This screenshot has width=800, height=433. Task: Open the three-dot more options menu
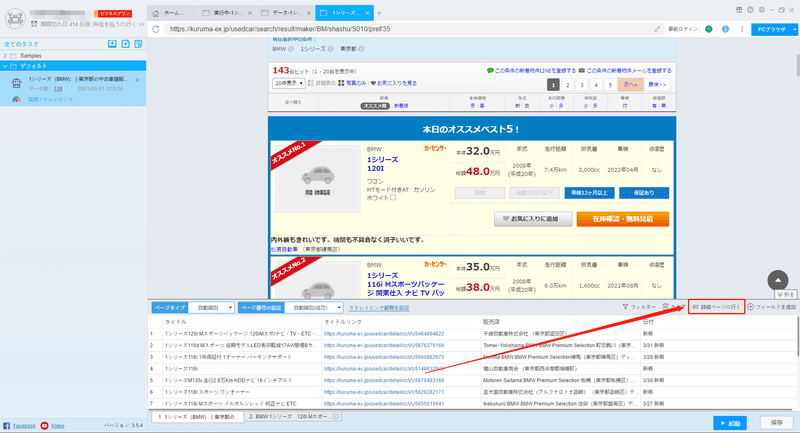742,29
